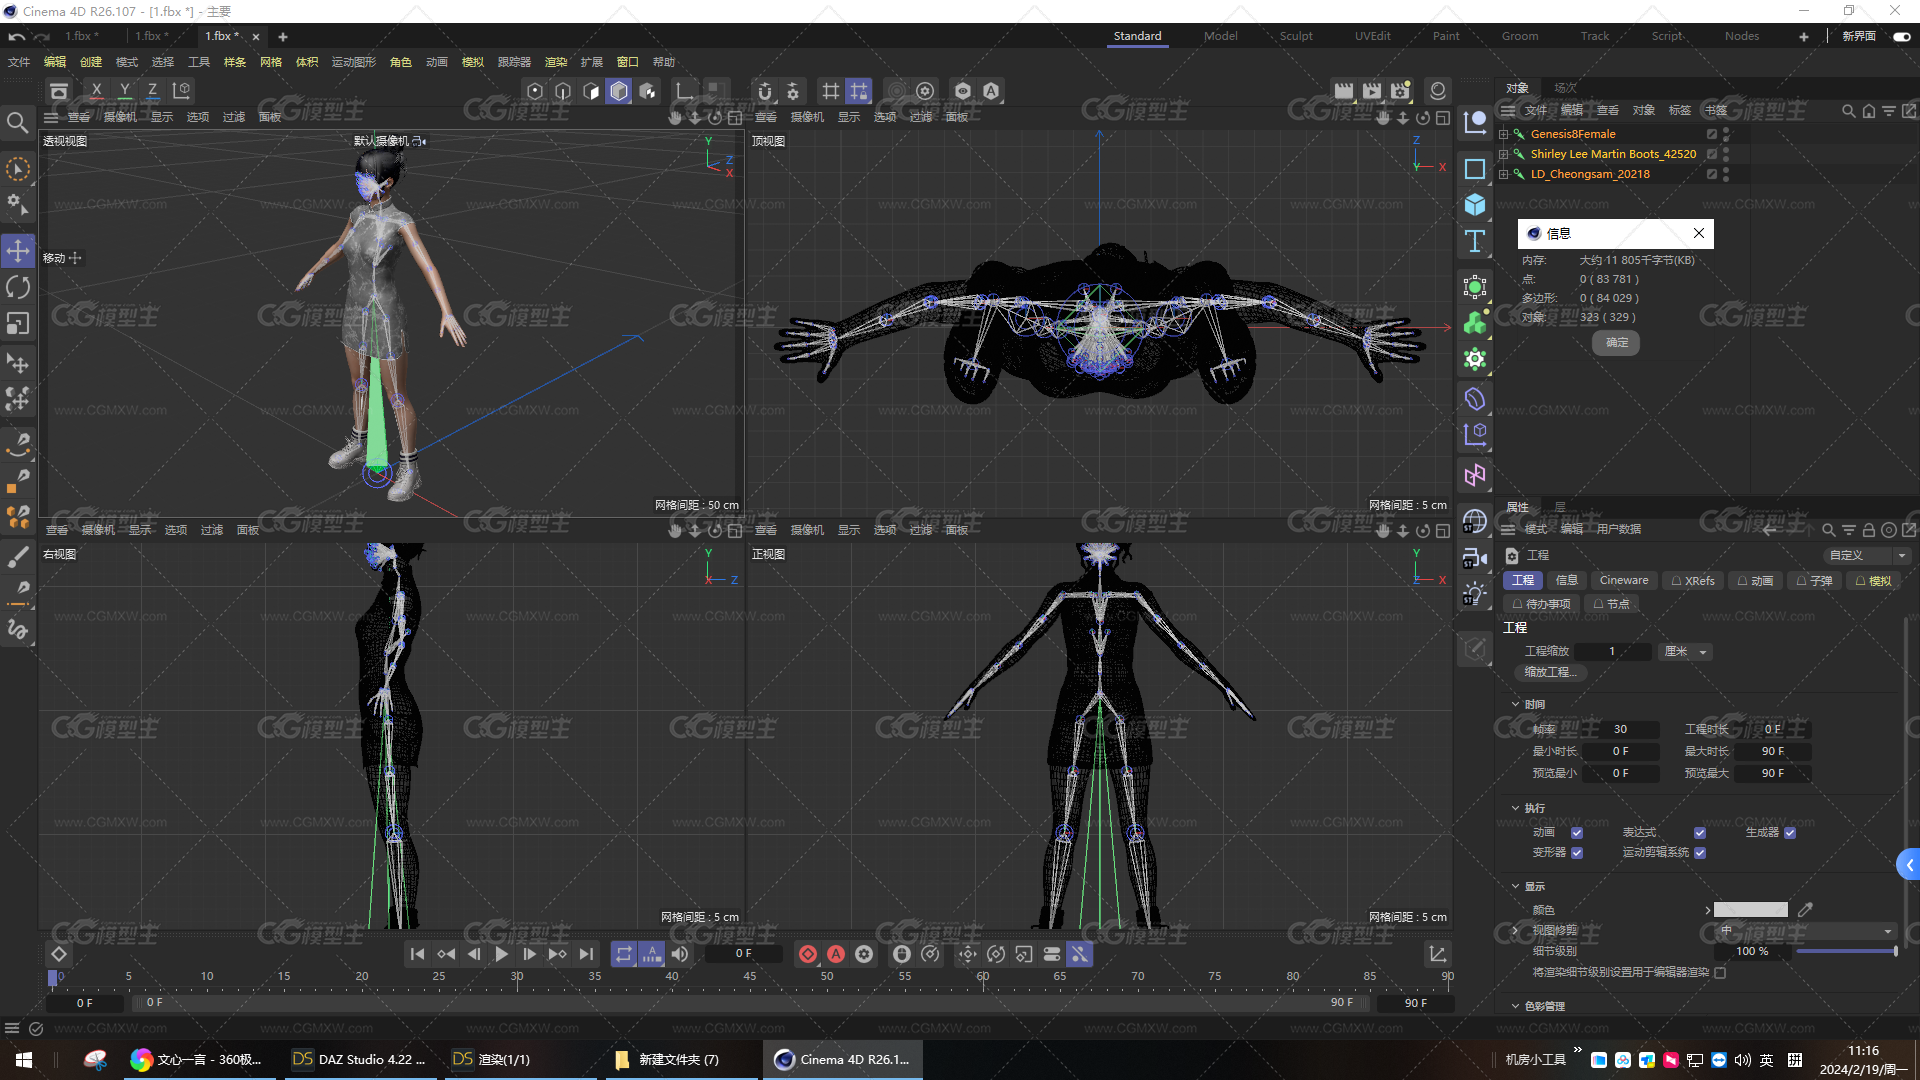Jump to the start of the timeline
The height and width of the screenshot is (1080, 1920).
tap(417, 955)
